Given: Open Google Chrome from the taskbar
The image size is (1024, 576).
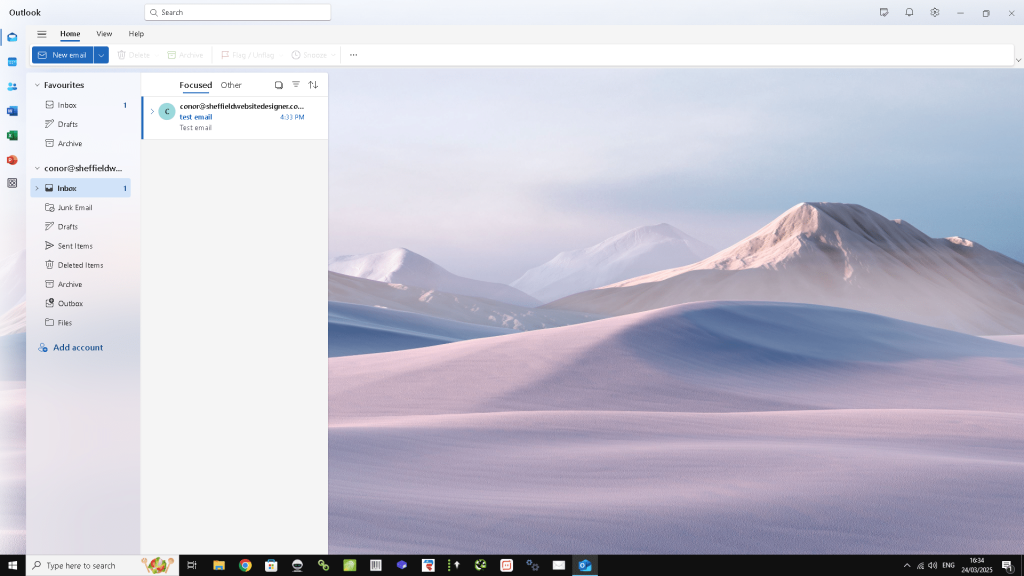Looking at the screenshot, I should click(x=245, y=566).
